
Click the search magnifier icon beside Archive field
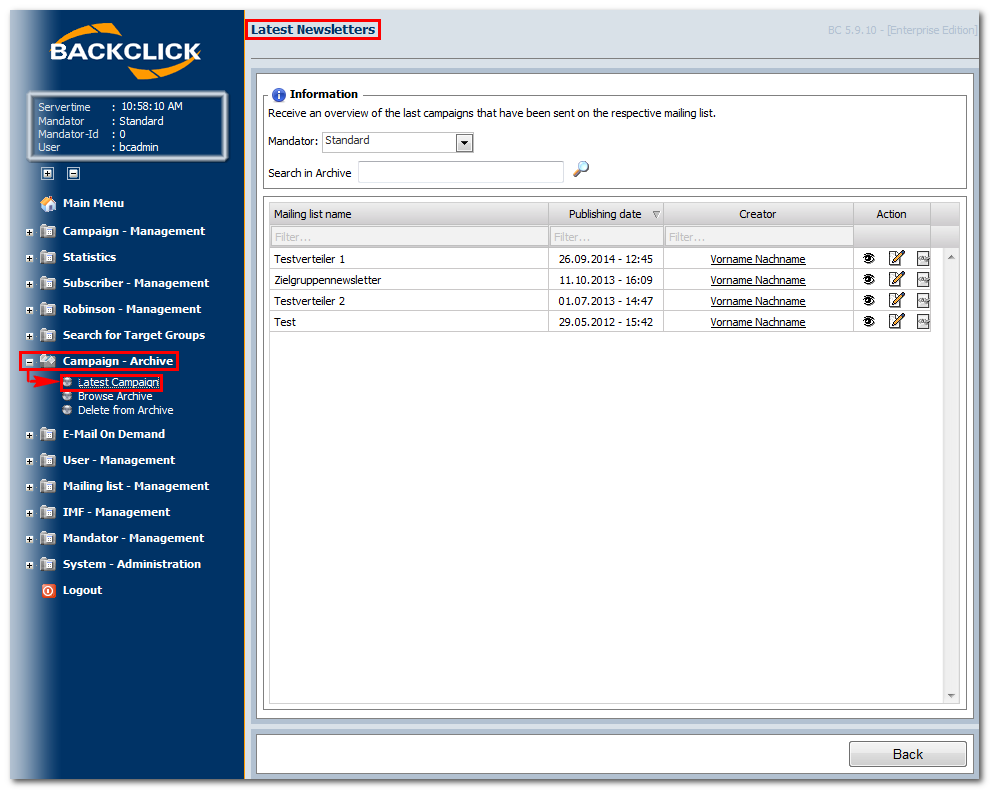581,169
